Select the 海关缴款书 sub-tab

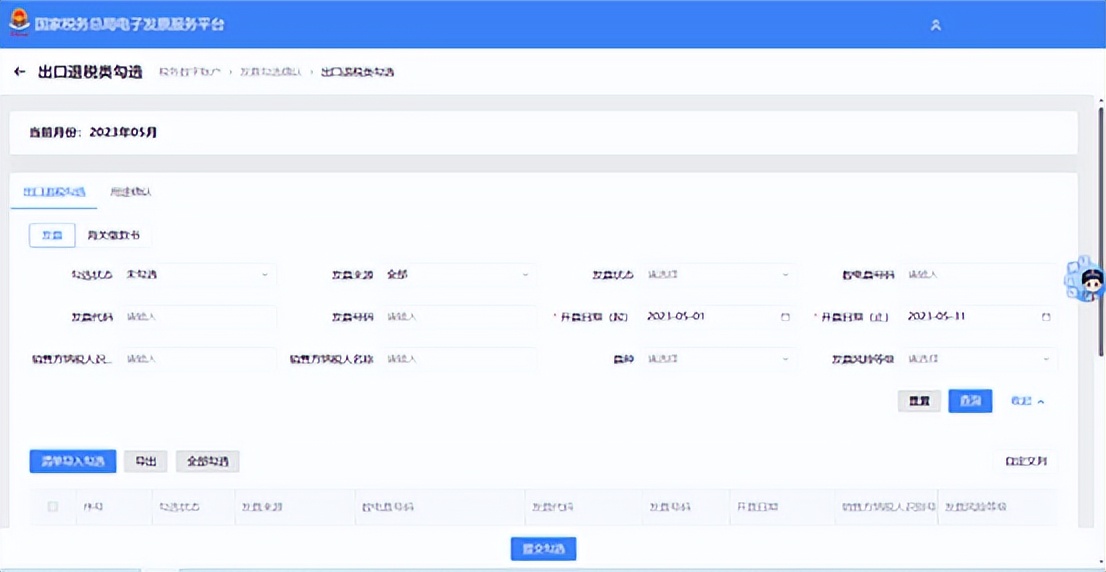tap(114, 236)
